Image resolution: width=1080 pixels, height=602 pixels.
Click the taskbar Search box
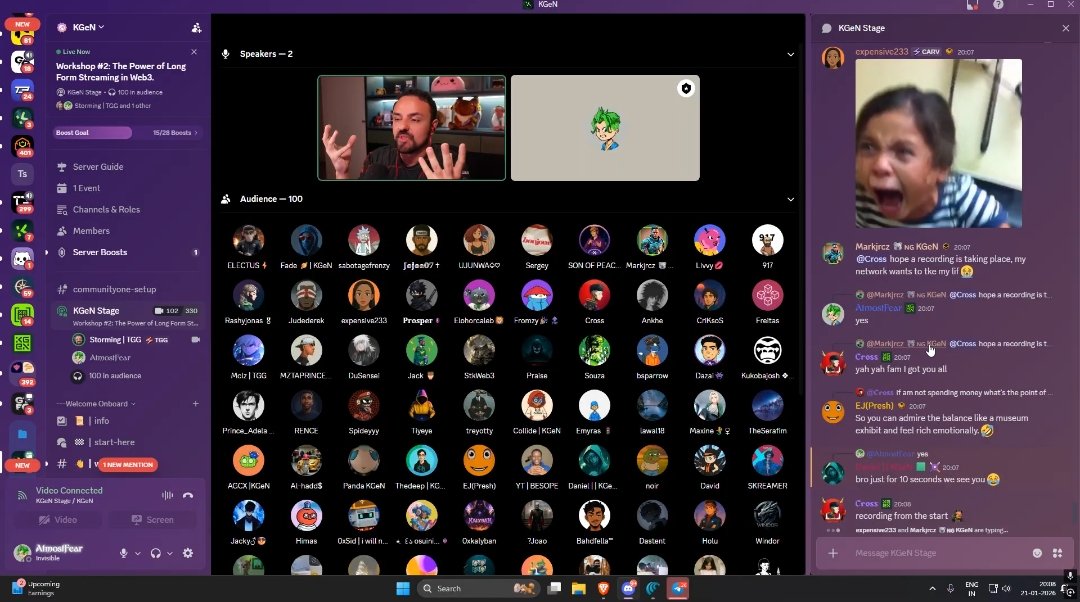tap(478, 588)
